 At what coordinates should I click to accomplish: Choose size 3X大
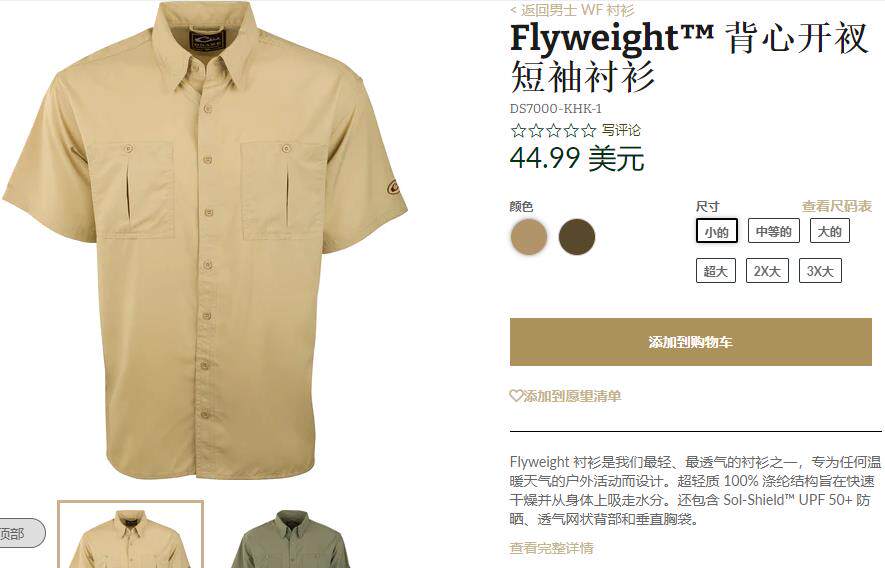point(820,271)
